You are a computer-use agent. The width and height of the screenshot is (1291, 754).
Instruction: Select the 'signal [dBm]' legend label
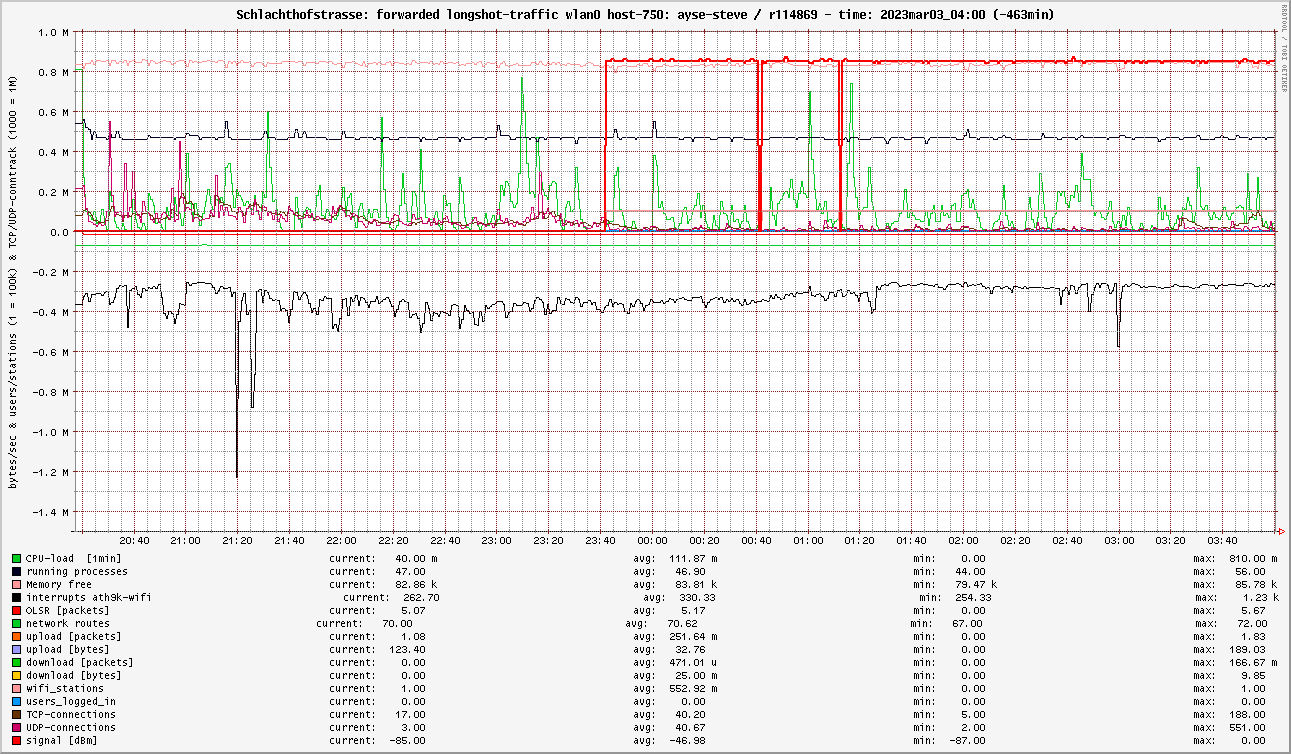62,740
